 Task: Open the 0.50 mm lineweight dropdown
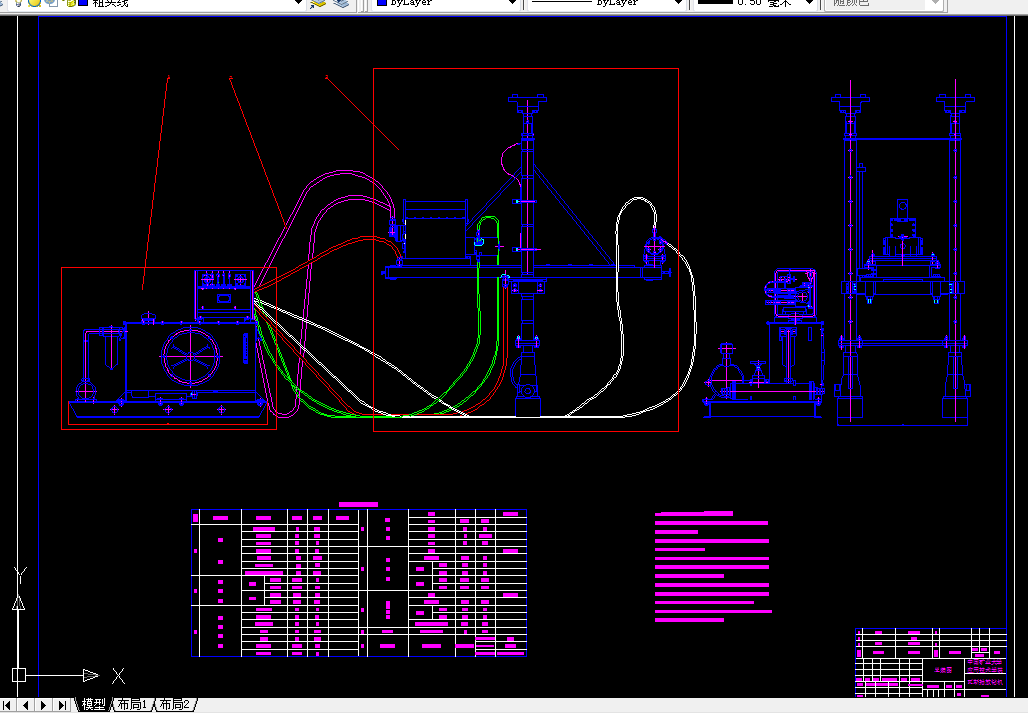pyautogui.click(x=810, y=3)
